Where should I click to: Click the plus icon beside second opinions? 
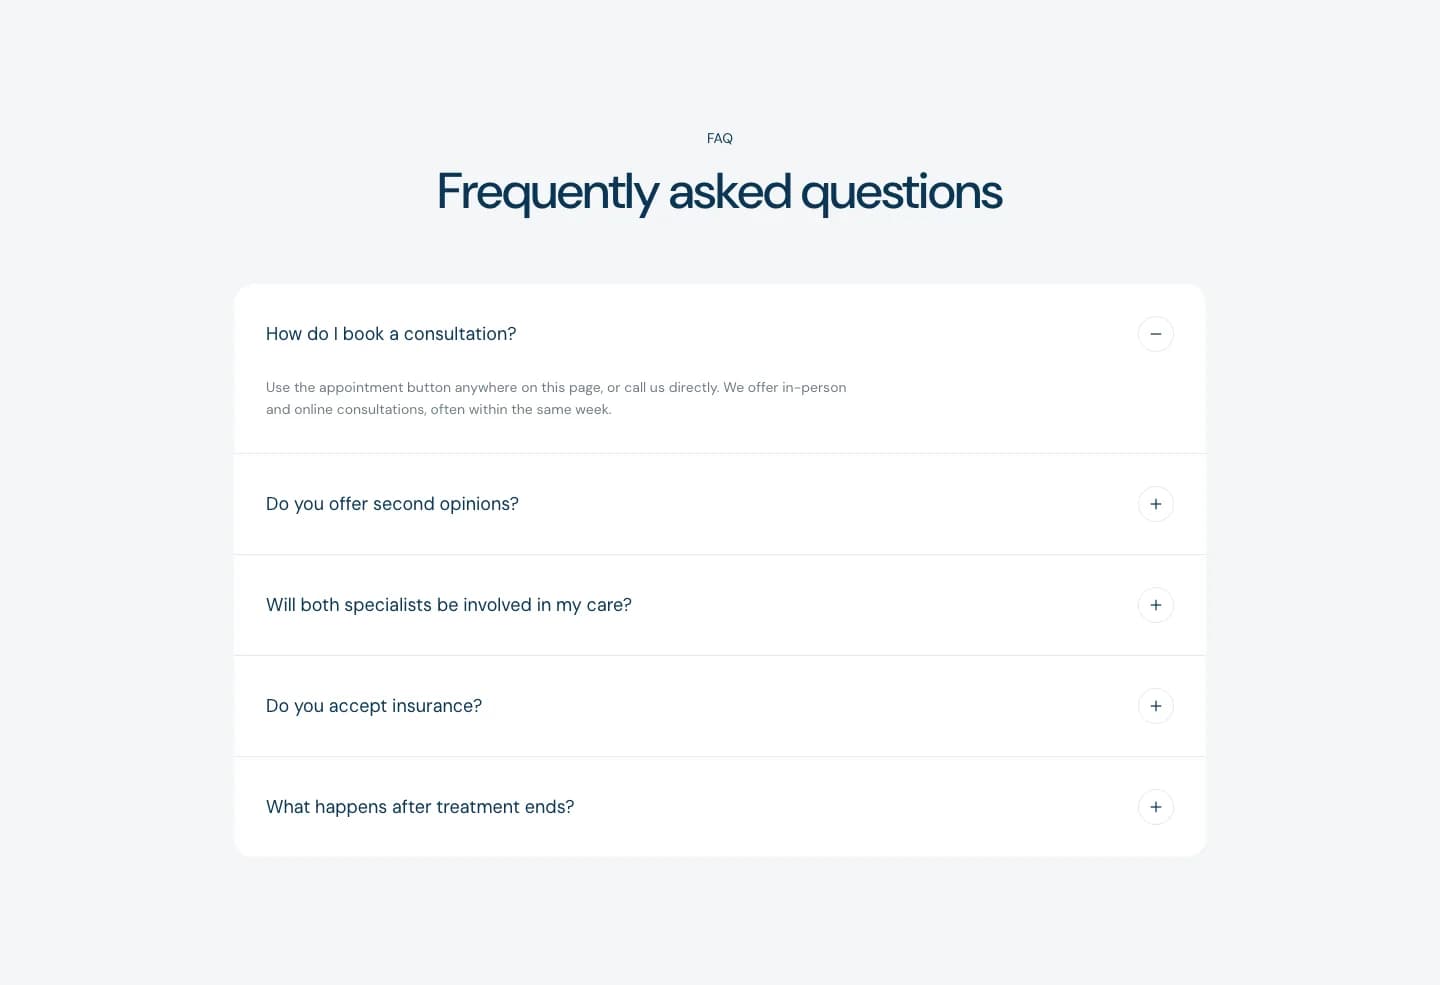pos(1155,504)
